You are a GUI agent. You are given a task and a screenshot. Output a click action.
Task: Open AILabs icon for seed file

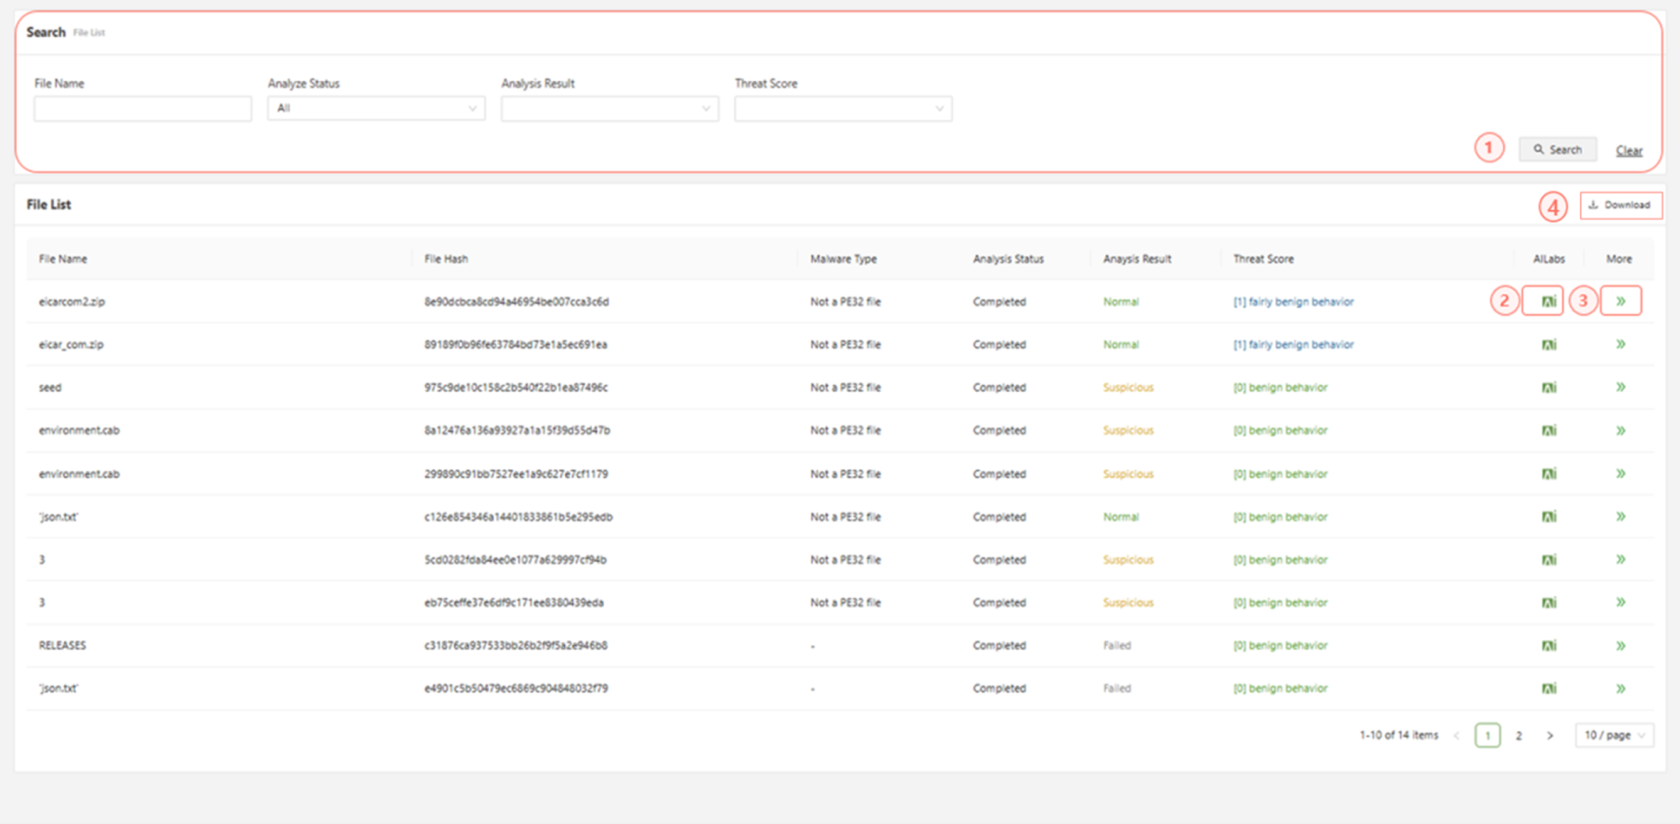pyautogui.click(x=1548, y=387)
